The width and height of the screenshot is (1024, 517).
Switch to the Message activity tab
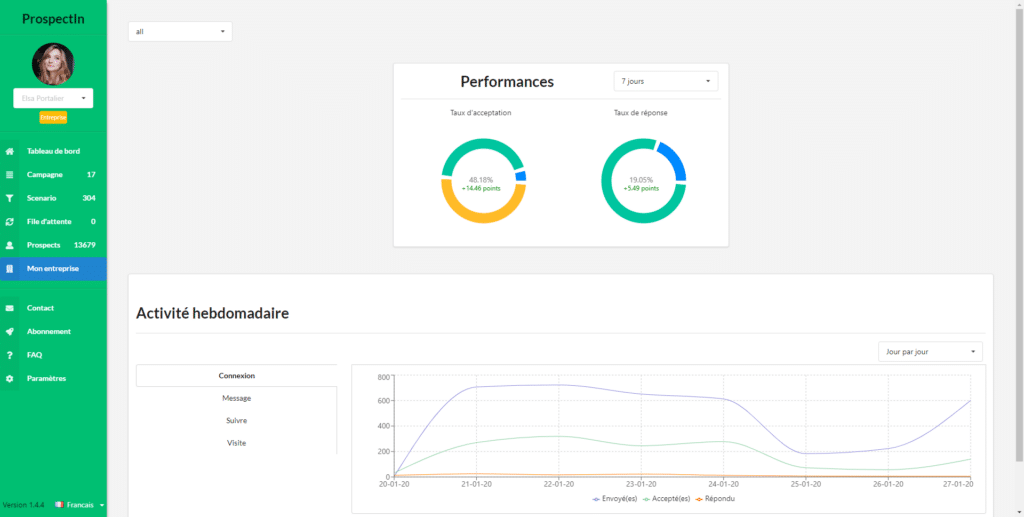tap(236, 398)
